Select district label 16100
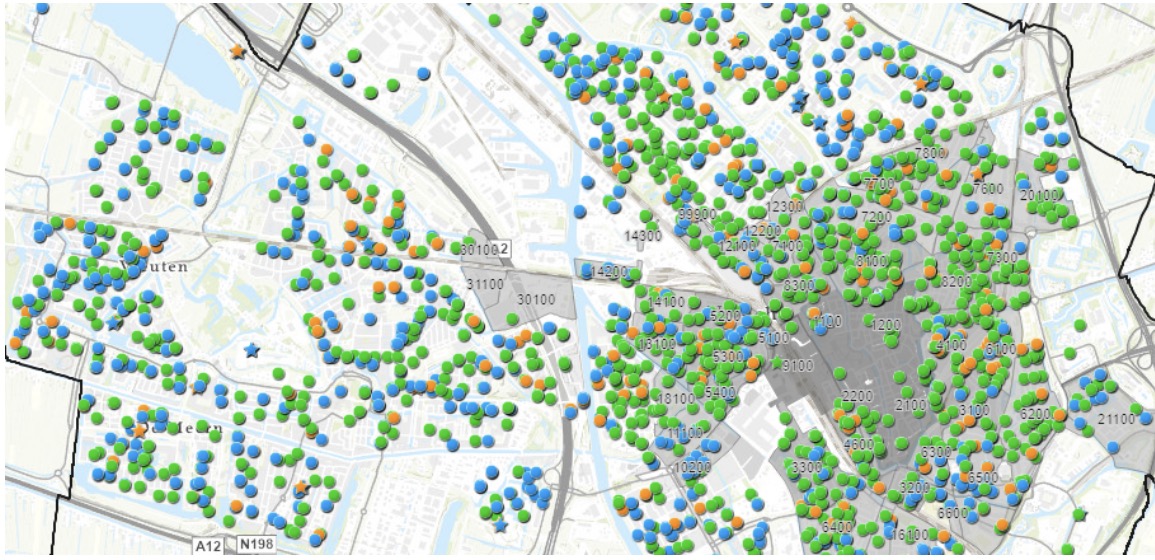Image resolution: width=1155 pixels, height=560 pixels. point(910,534)
